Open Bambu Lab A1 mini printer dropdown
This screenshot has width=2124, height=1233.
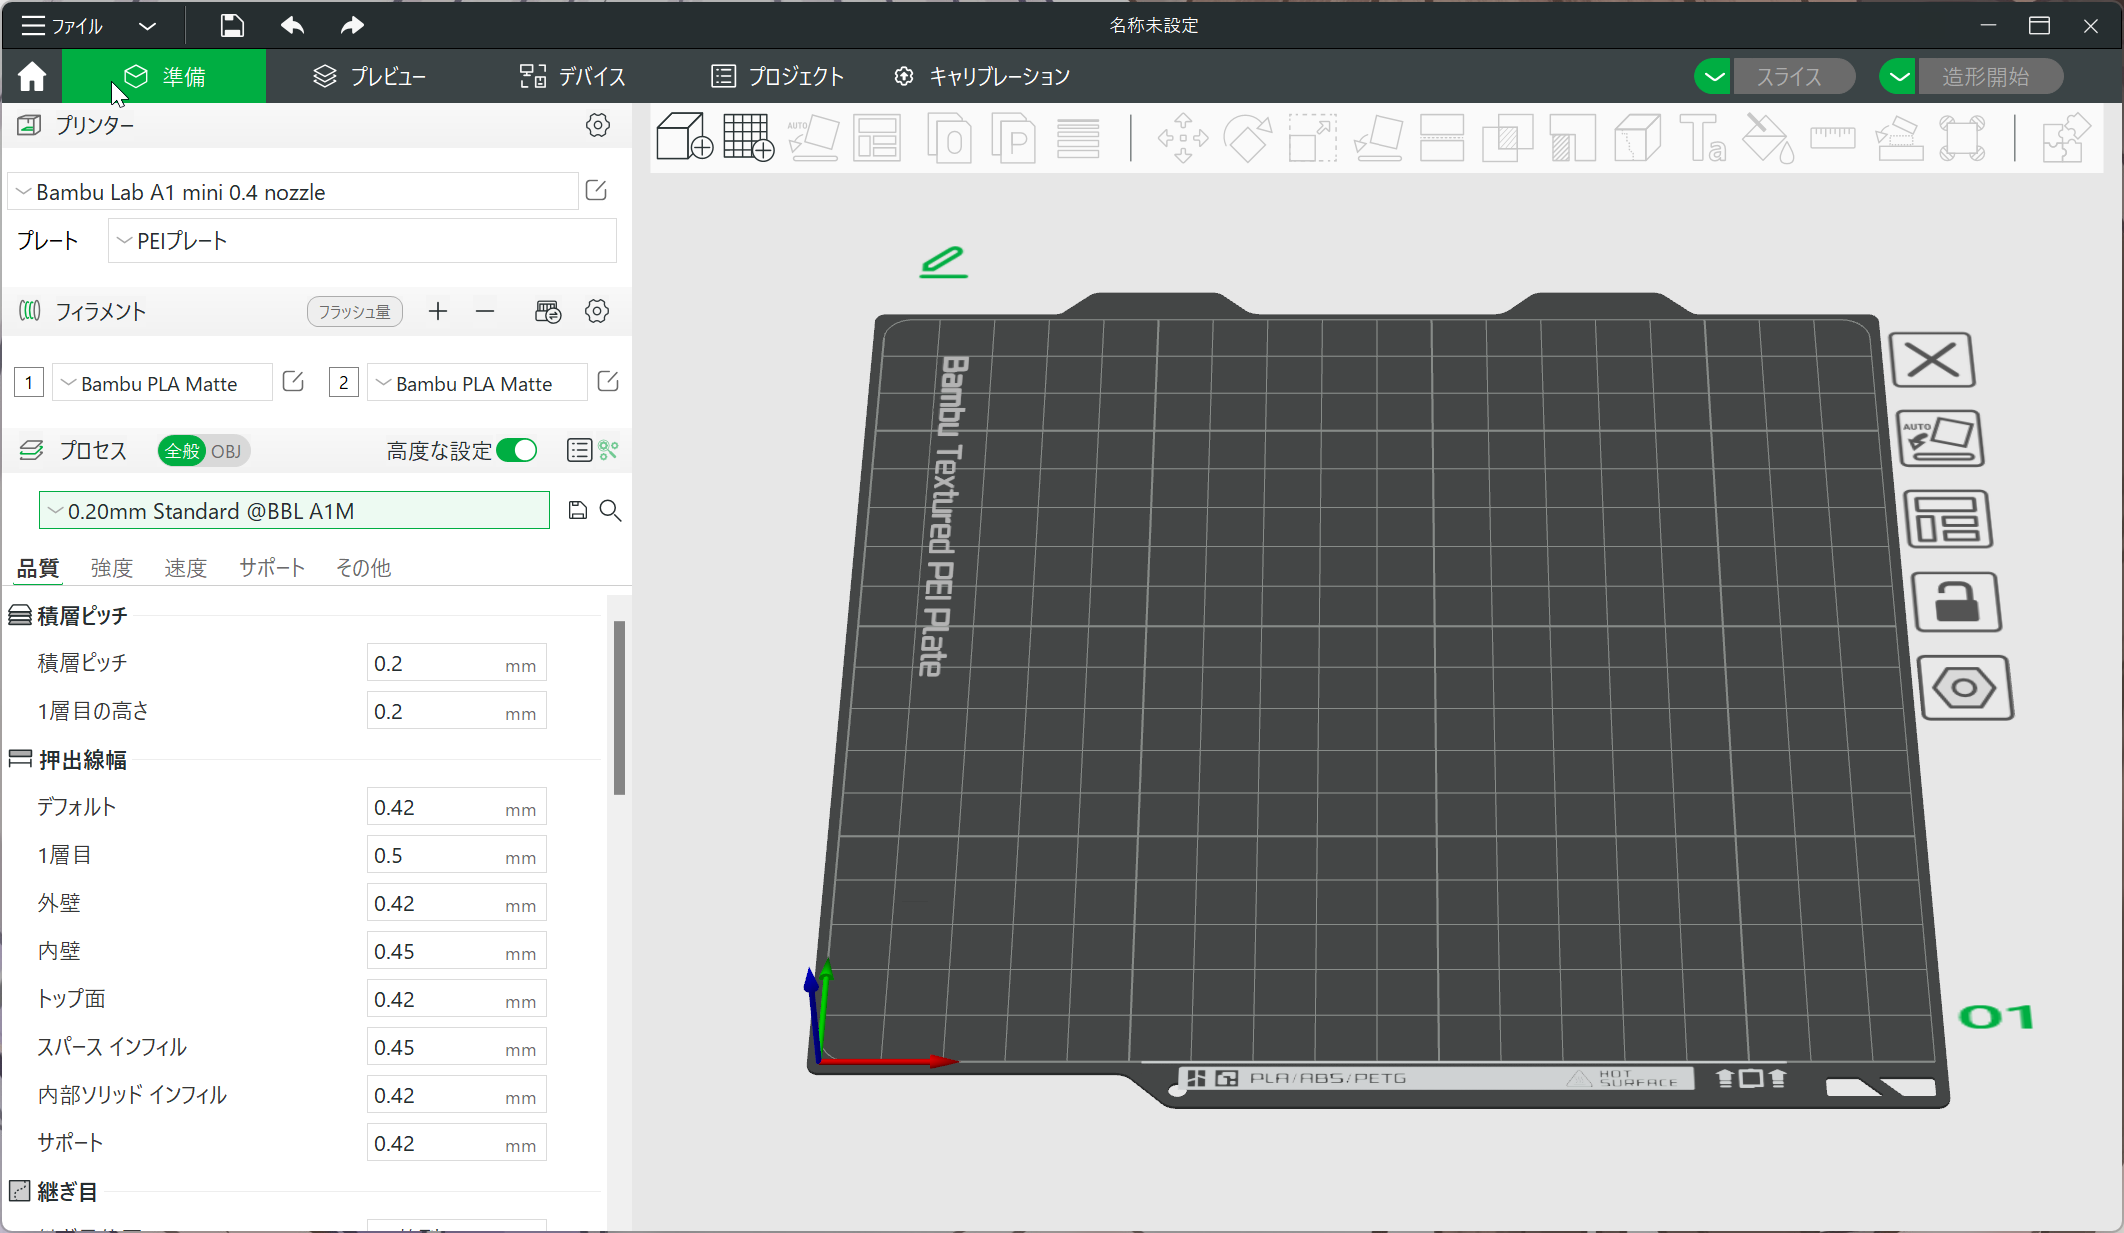tap(292, 192)
